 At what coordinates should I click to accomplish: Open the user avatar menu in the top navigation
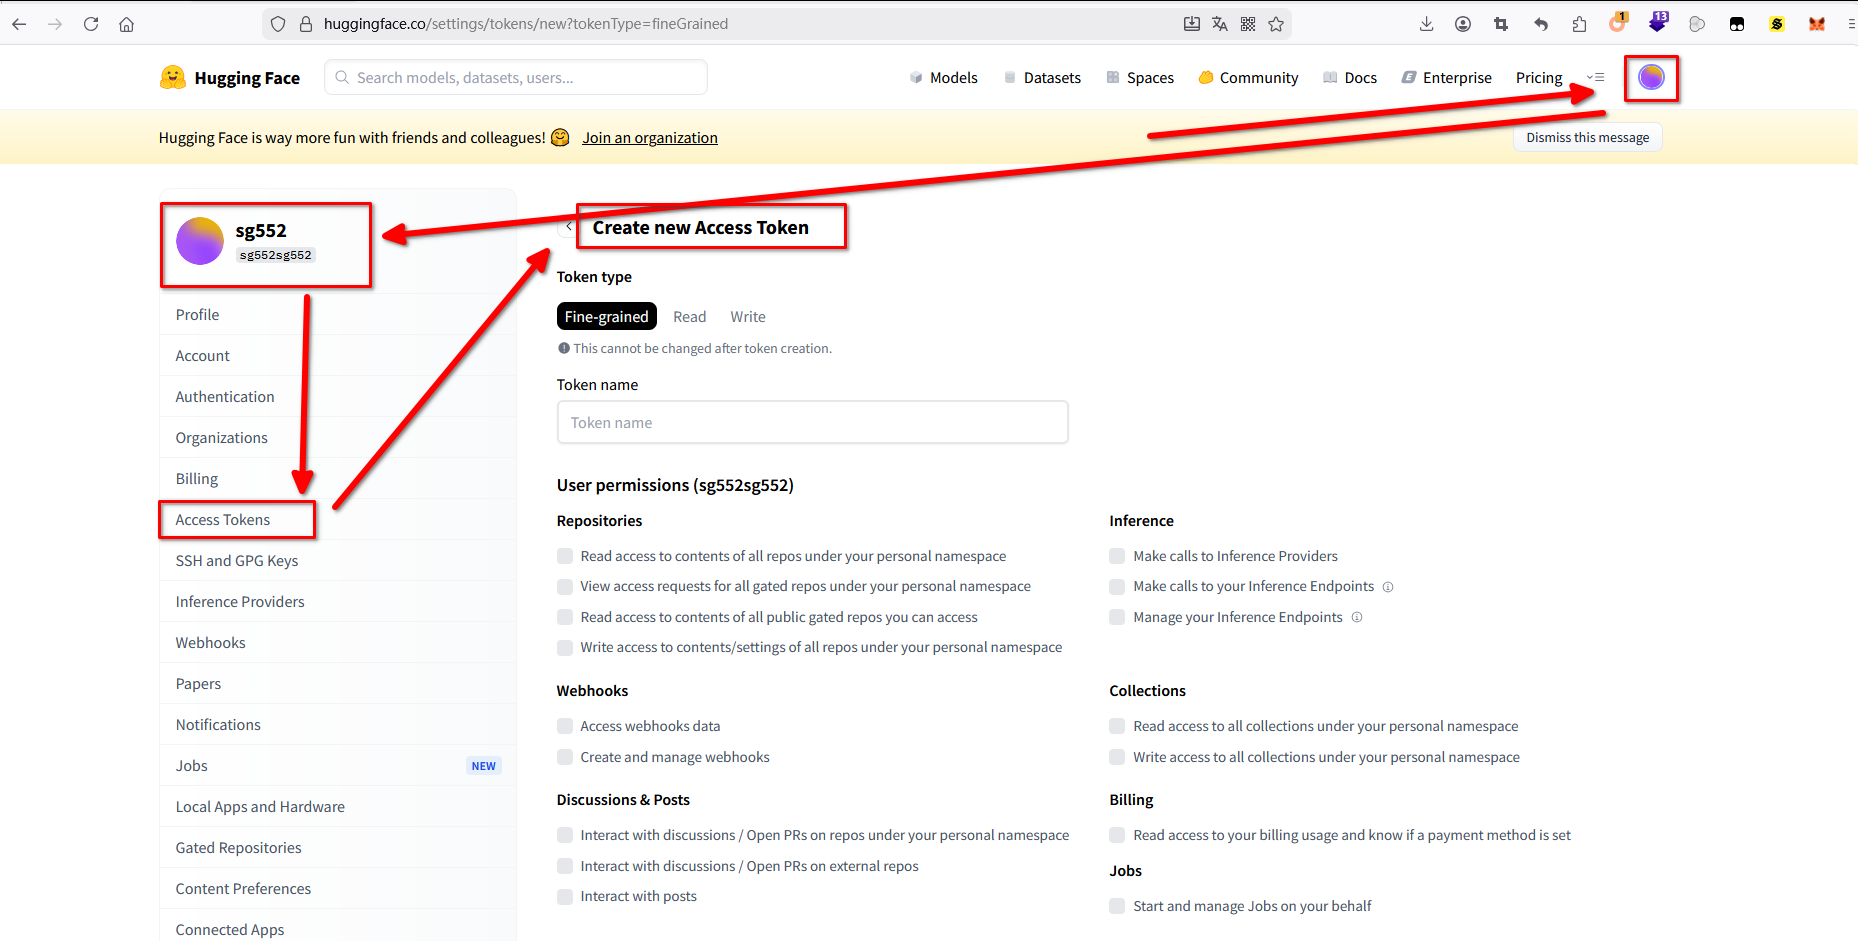[x=1651, y=77]
